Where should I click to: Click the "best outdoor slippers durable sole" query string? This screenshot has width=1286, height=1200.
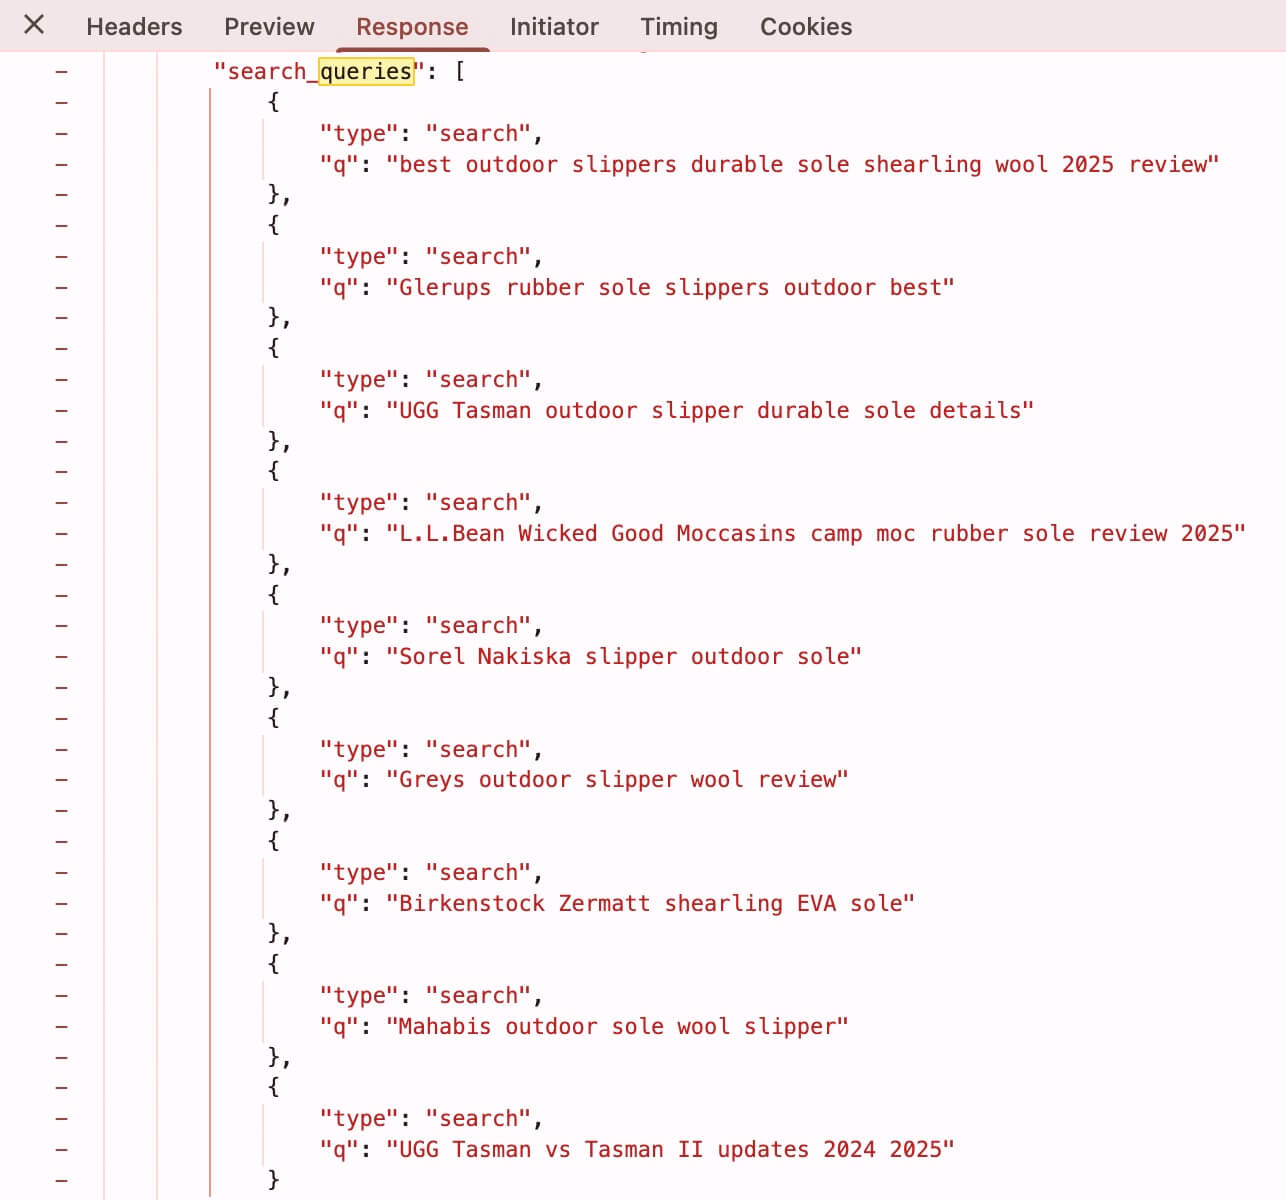click(x=802, y=164)
